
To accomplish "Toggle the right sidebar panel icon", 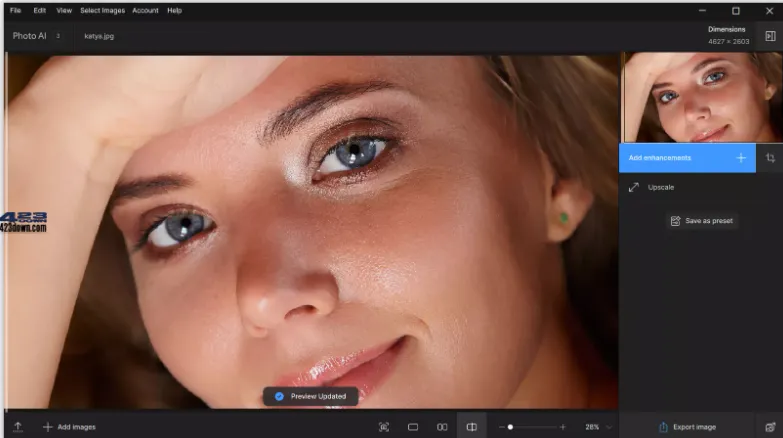I will point(770,36).
